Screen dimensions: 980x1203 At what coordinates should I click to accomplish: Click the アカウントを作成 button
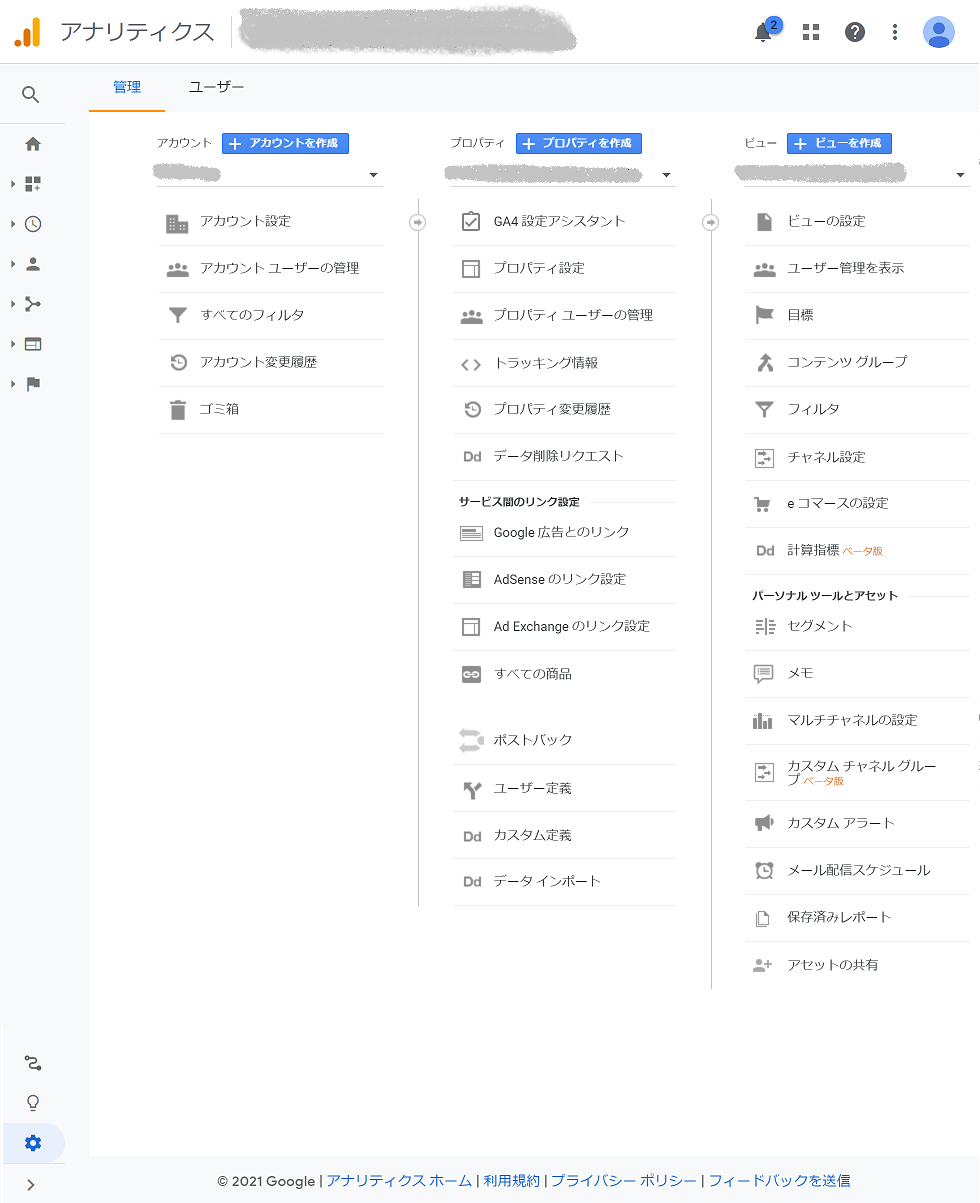(285, 143)
